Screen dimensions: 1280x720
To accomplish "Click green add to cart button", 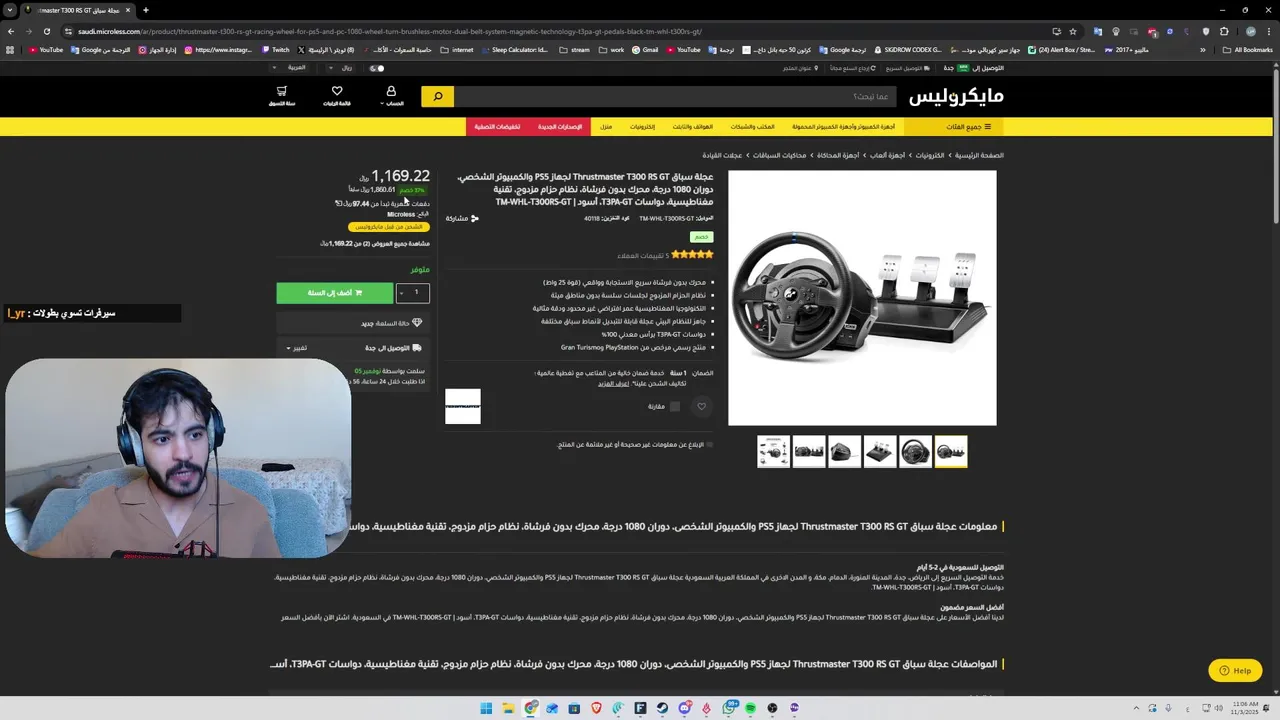I will pos(335,292).
